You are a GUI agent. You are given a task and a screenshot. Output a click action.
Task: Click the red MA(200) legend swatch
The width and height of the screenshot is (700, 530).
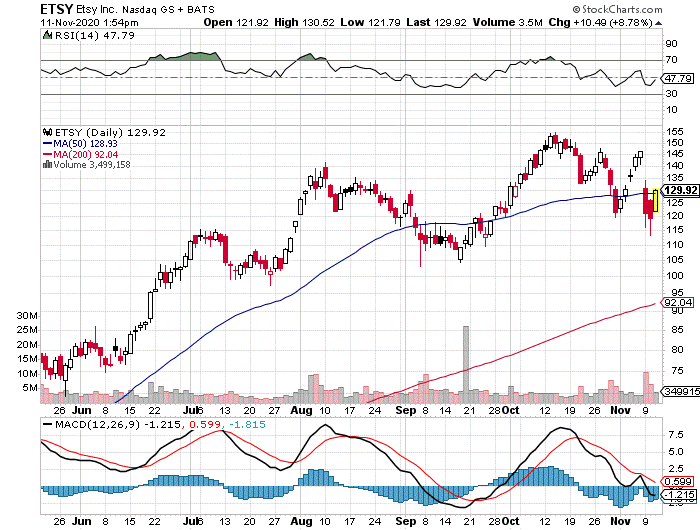pyautogui.click(x=46, y=153)
